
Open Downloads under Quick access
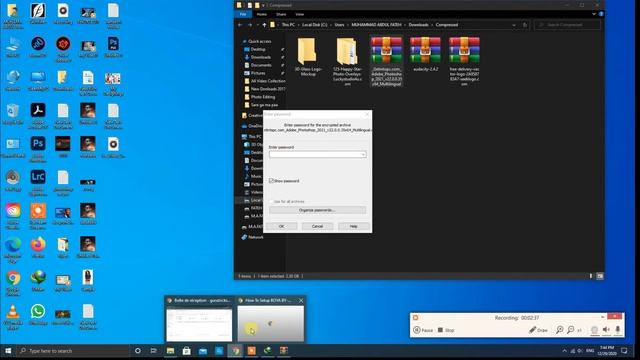coord(261,57)
